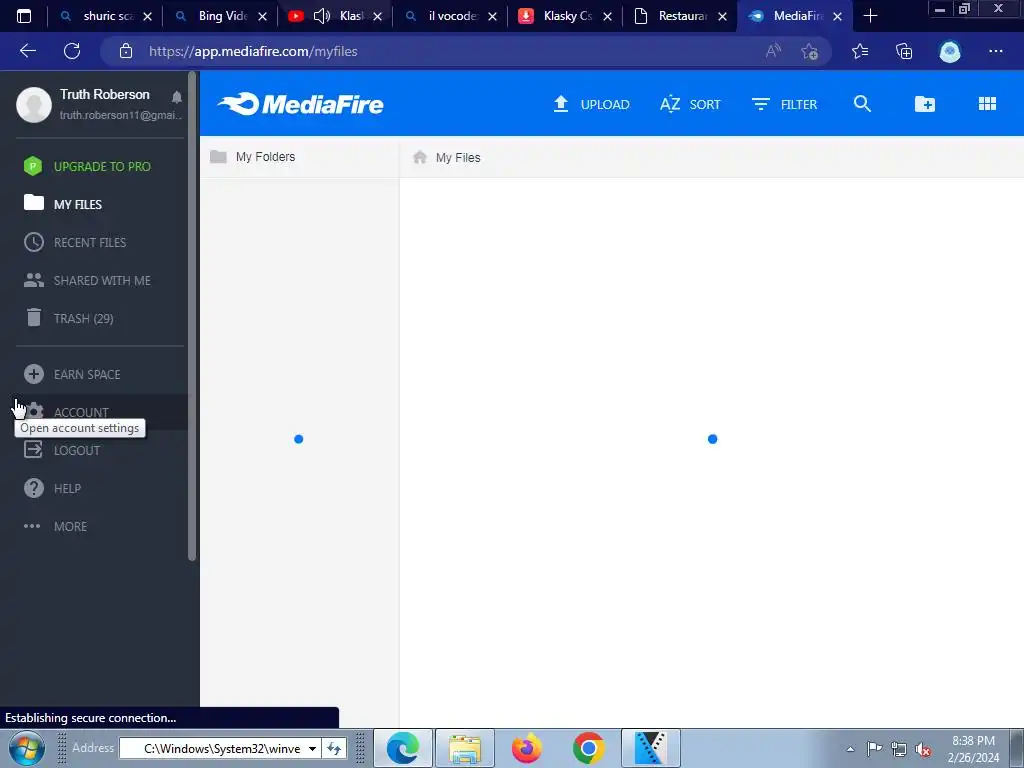1024x768 pixels.
Task: Open the Windows Start menu
Action: click(26, 748)
